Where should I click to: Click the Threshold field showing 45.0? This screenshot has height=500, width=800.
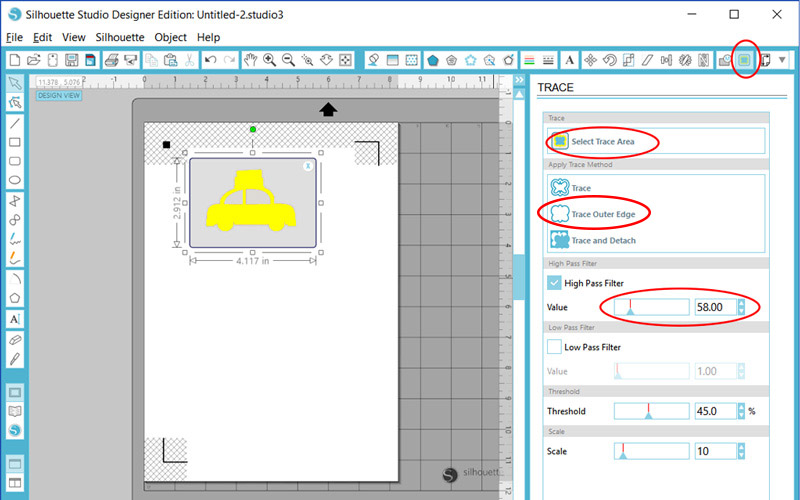coord(715,411)
